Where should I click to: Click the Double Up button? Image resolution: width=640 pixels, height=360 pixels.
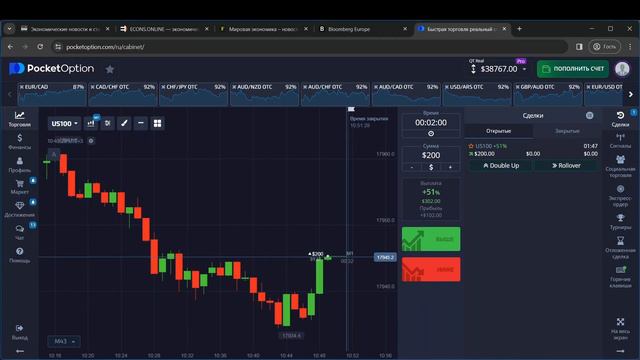tap(501, 165)
